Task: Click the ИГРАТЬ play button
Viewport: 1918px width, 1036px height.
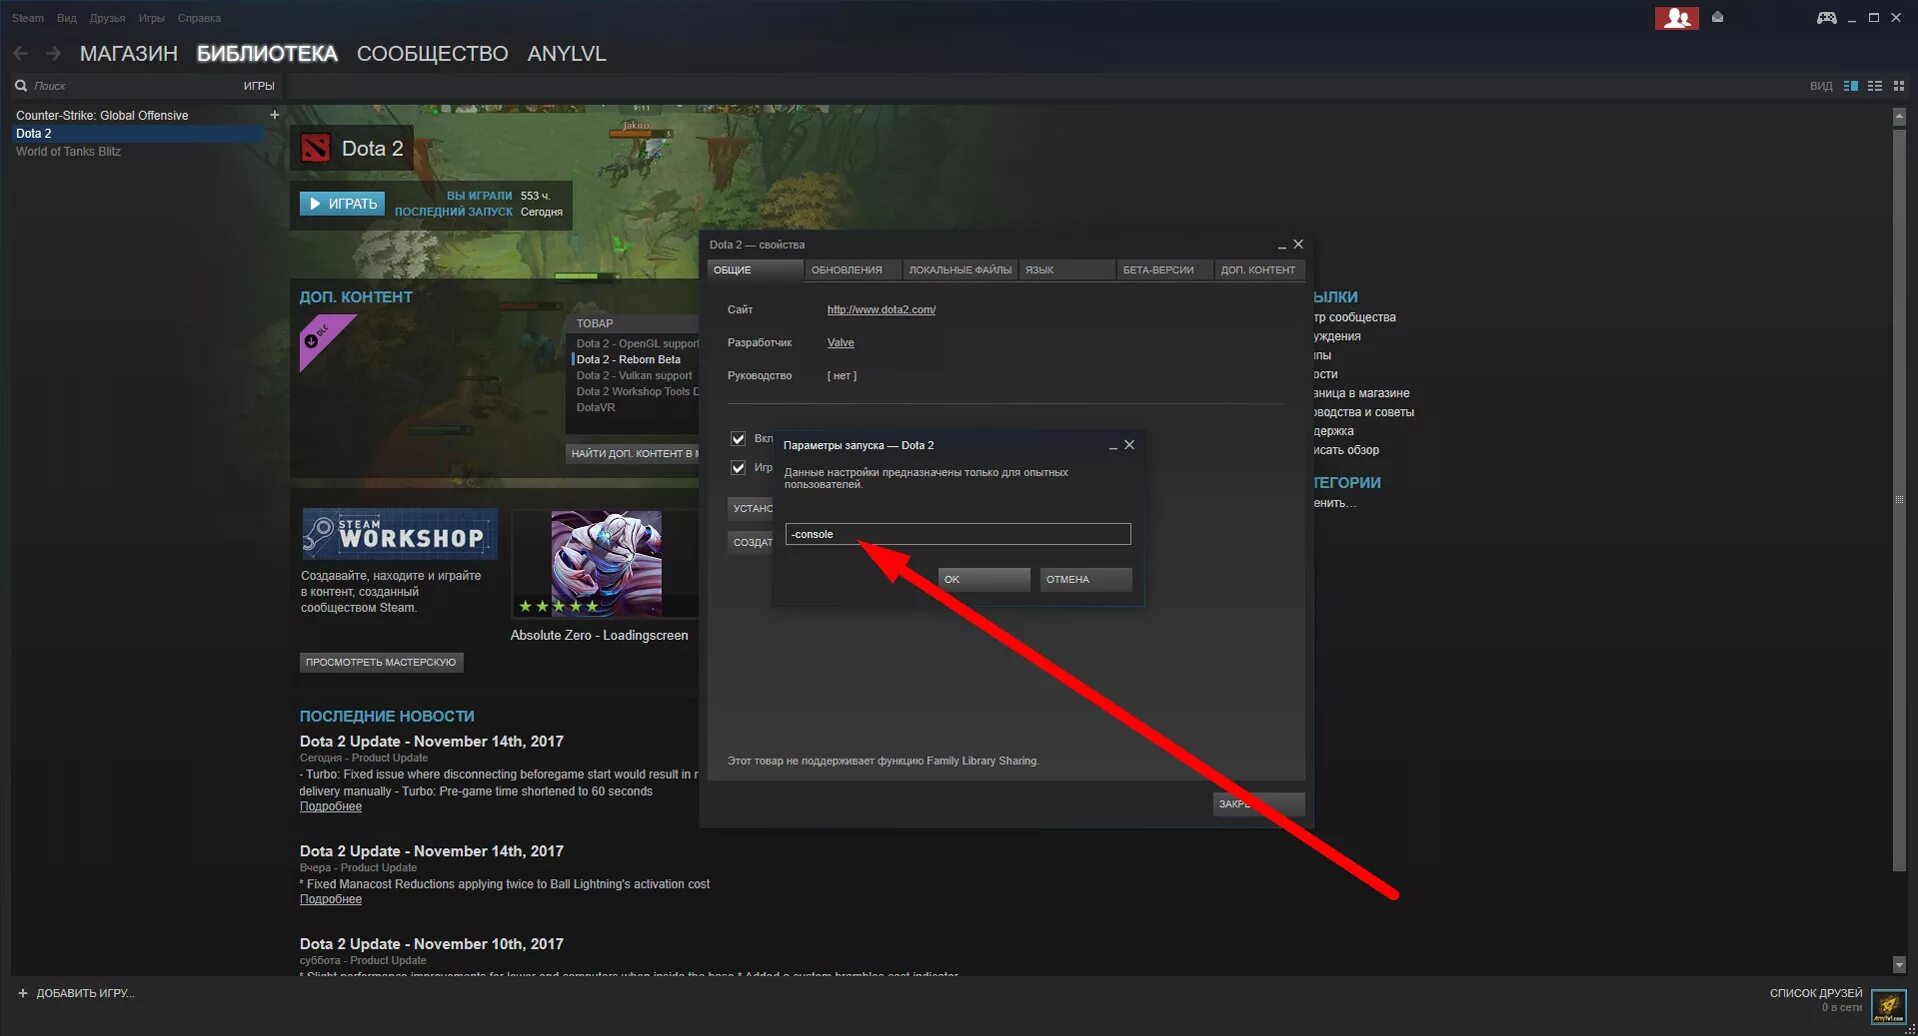Action: [342, 204]
